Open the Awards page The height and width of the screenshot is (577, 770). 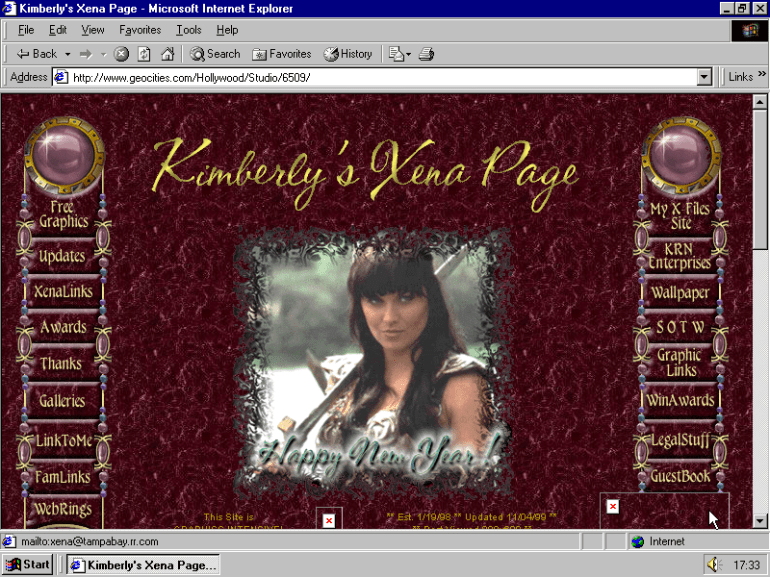[63, 327]
